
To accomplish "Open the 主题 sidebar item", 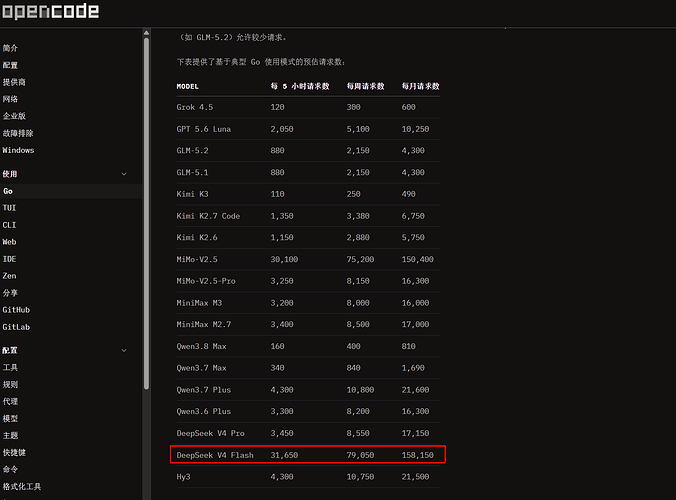I will tap(10, 436).
